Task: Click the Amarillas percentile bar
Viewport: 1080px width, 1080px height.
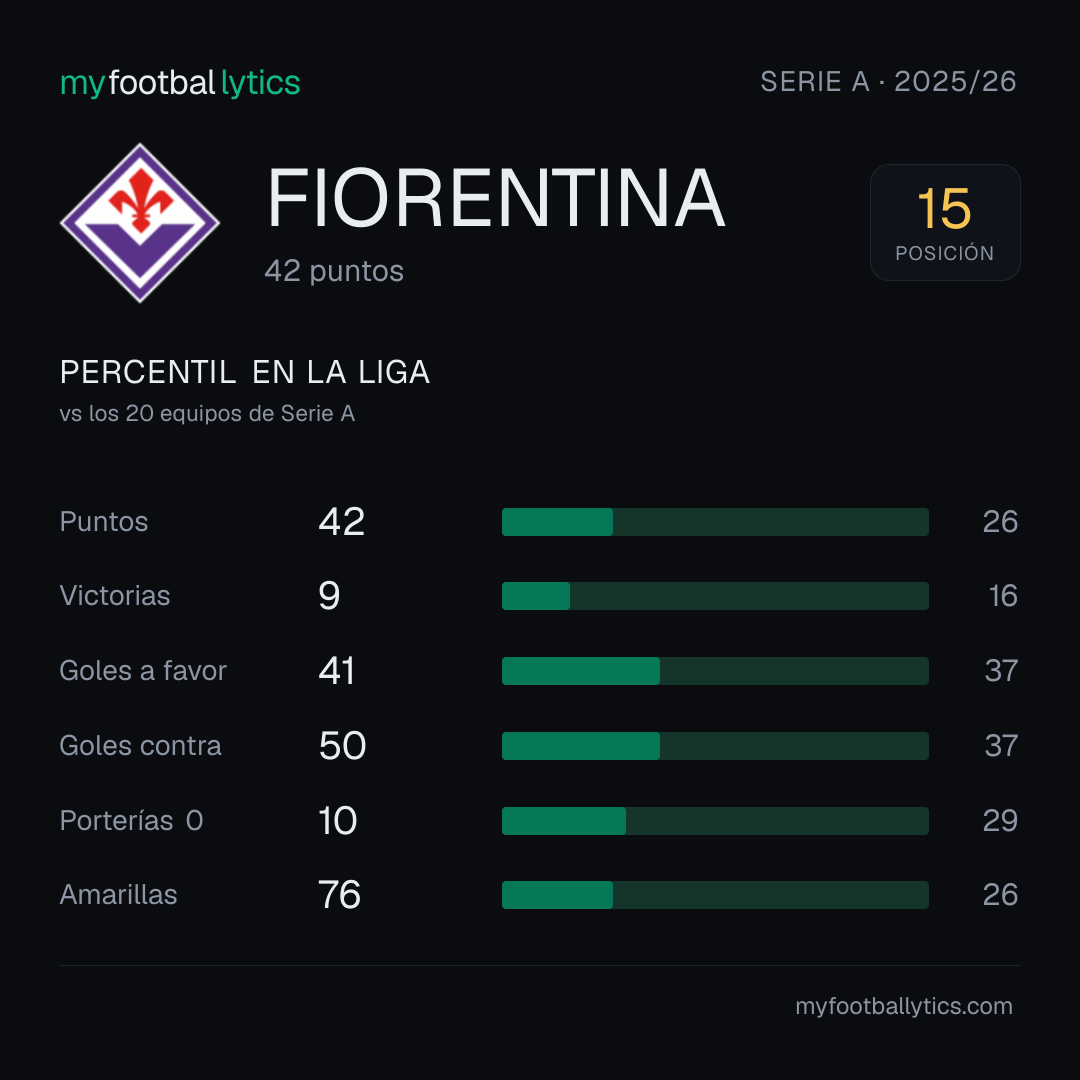Action: [x=715, y=895]
